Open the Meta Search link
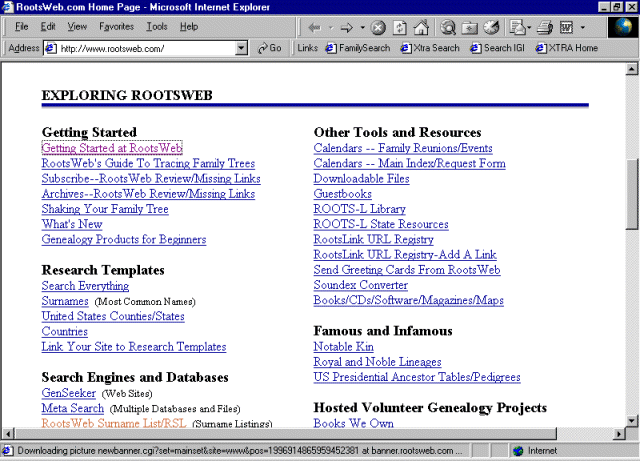 [x=73, y=408]
